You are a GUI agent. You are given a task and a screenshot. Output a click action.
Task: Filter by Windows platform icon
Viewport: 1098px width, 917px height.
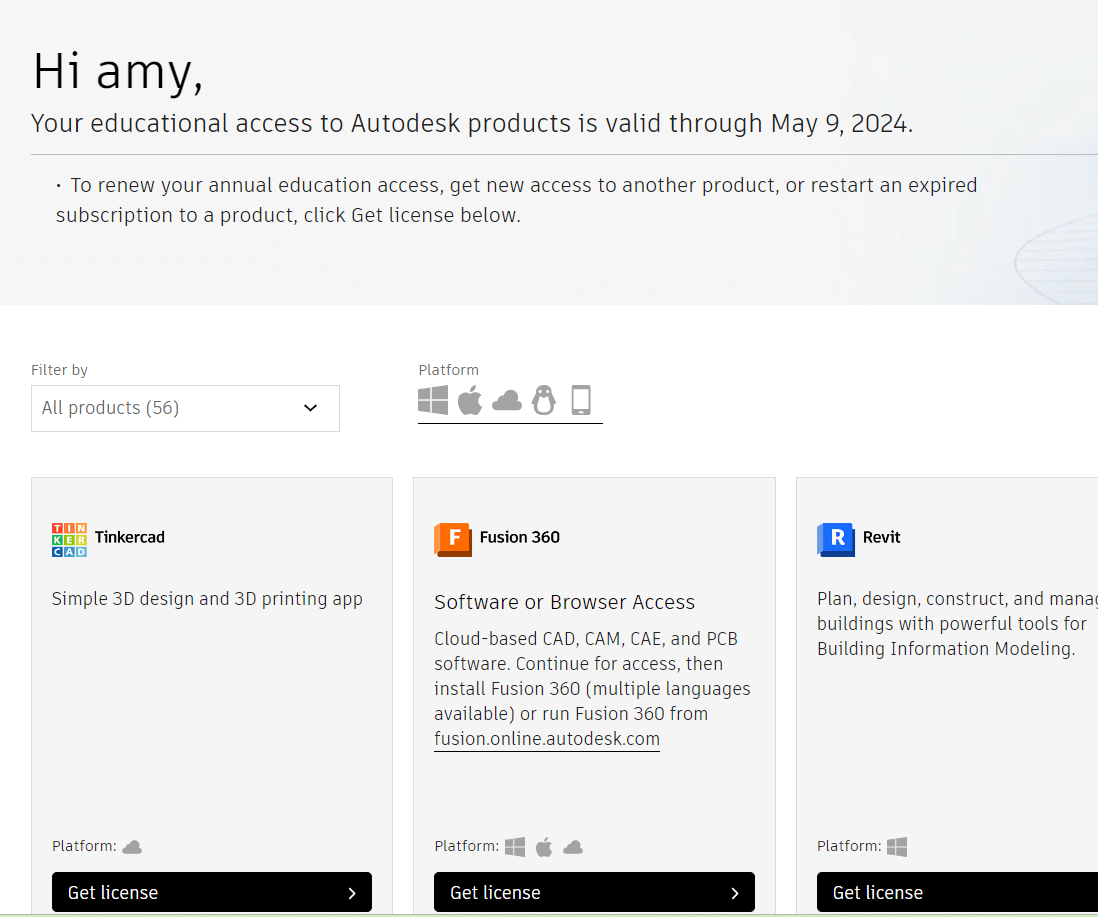point(433,400)
